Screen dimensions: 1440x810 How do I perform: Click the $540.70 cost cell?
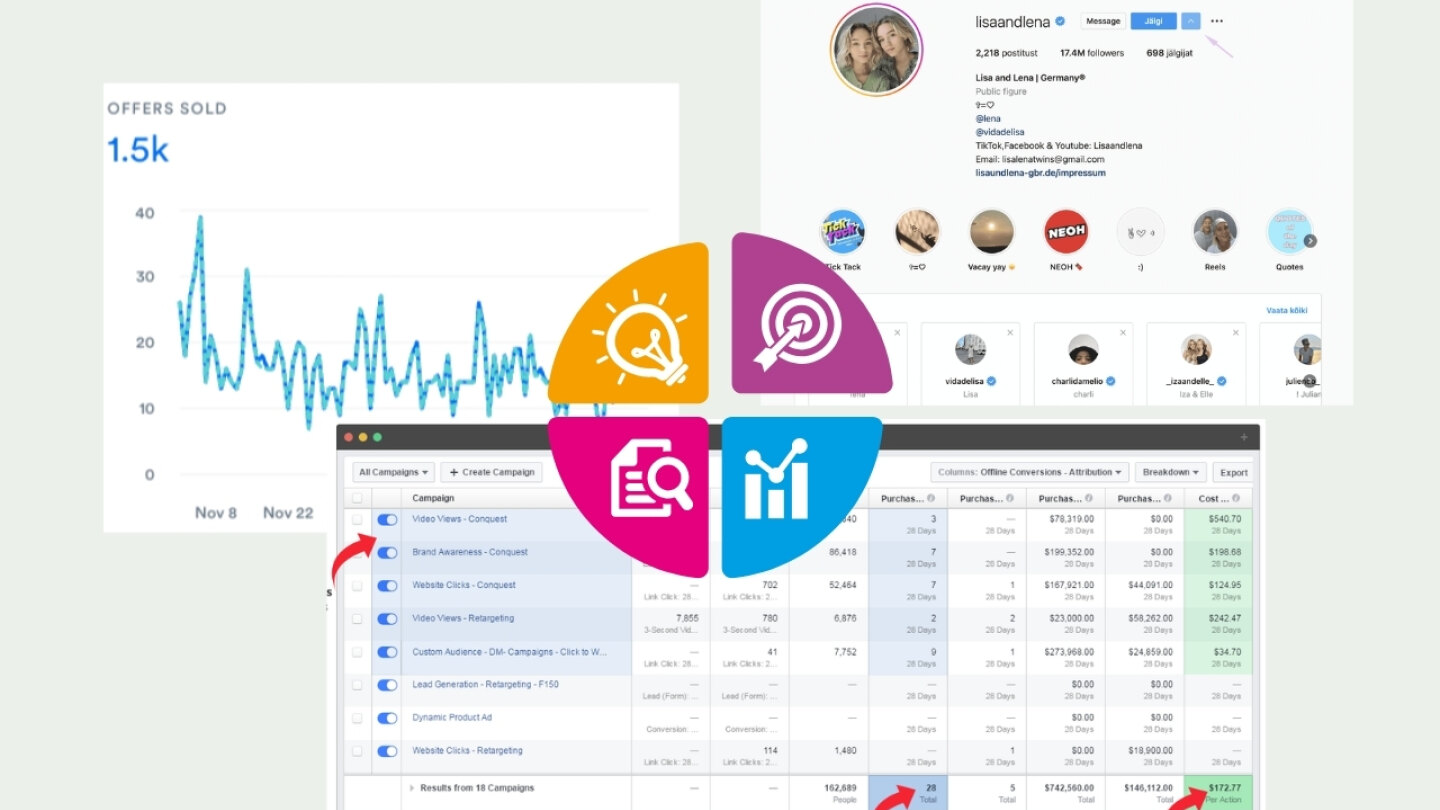[1218, 525]
